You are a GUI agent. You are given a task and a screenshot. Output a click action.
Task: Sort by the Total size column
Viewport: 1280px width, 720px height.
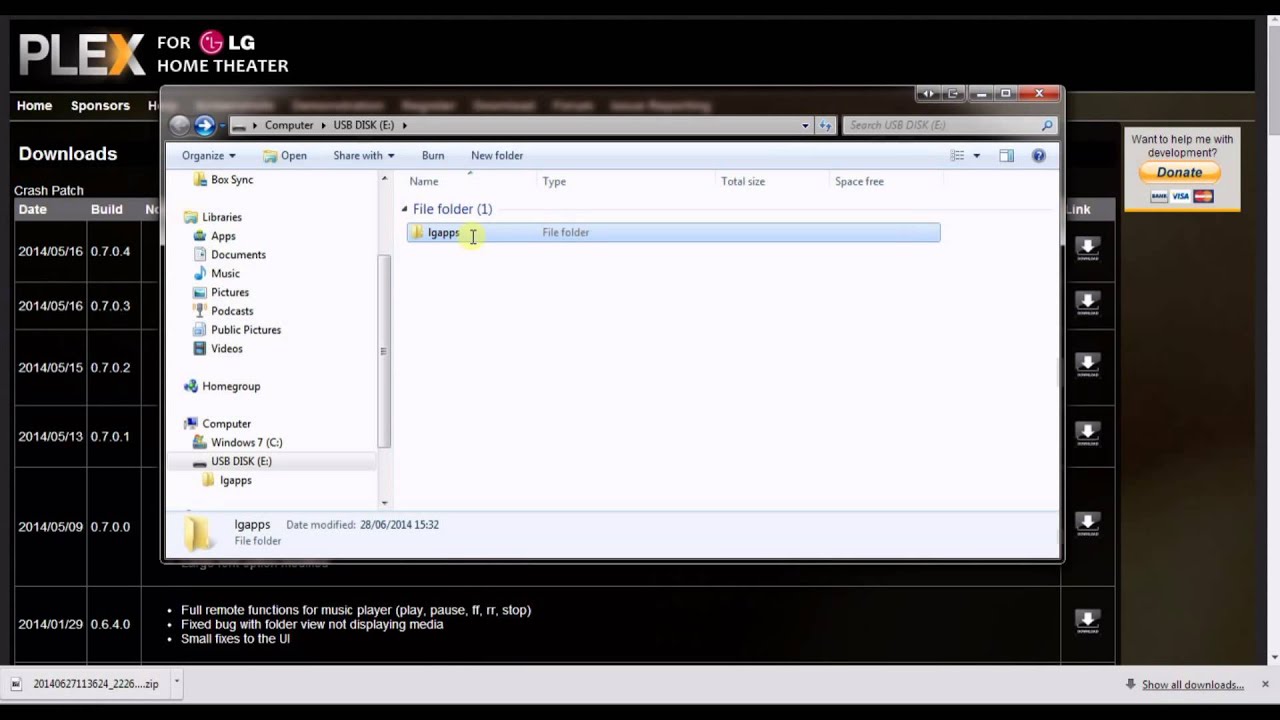click(x=773, y=181)
